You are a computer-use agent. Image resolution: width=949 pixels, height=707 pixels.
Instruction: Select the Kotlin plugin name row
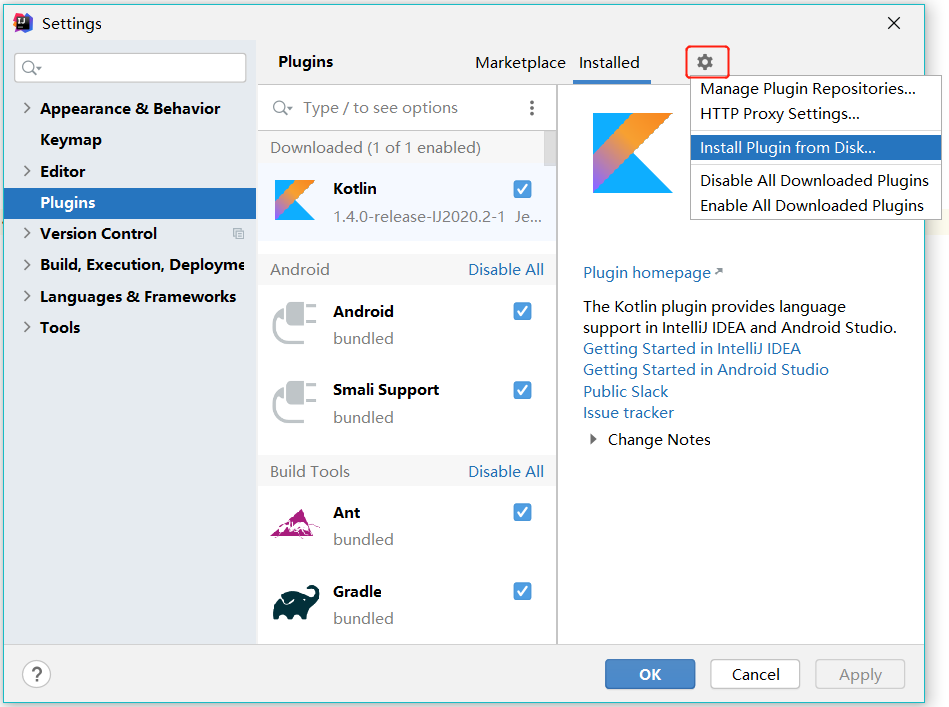pyautogui.click(x=355, y=189)
